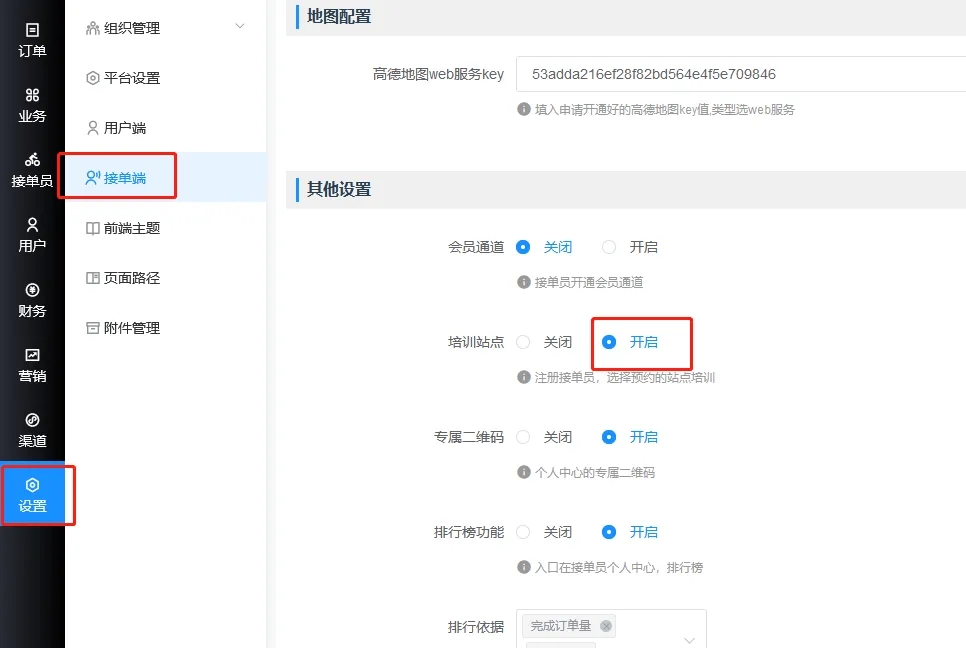Turn off 专属二维码 with 关闭 radio

click(x=523, y=437)
